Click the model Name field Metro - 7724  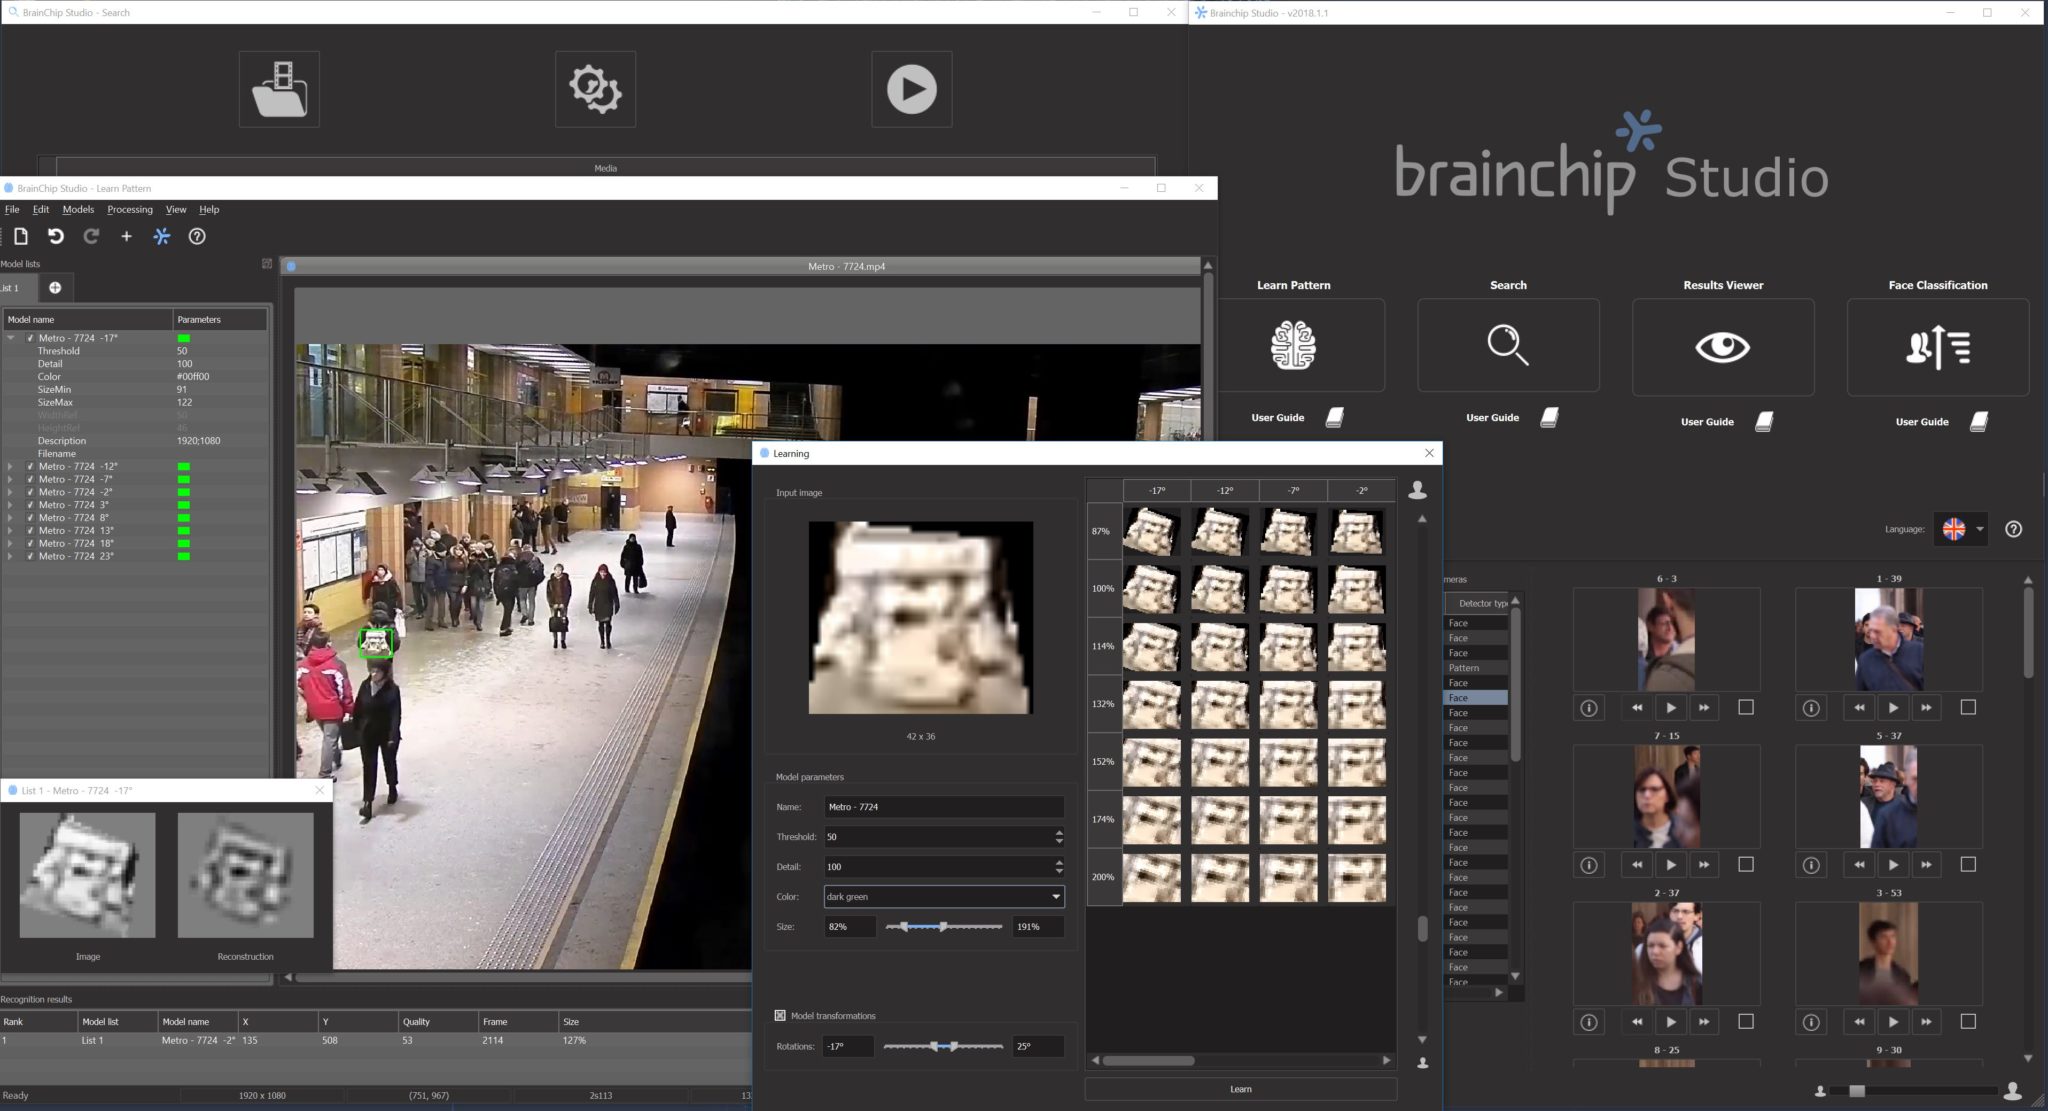point(944,807)
